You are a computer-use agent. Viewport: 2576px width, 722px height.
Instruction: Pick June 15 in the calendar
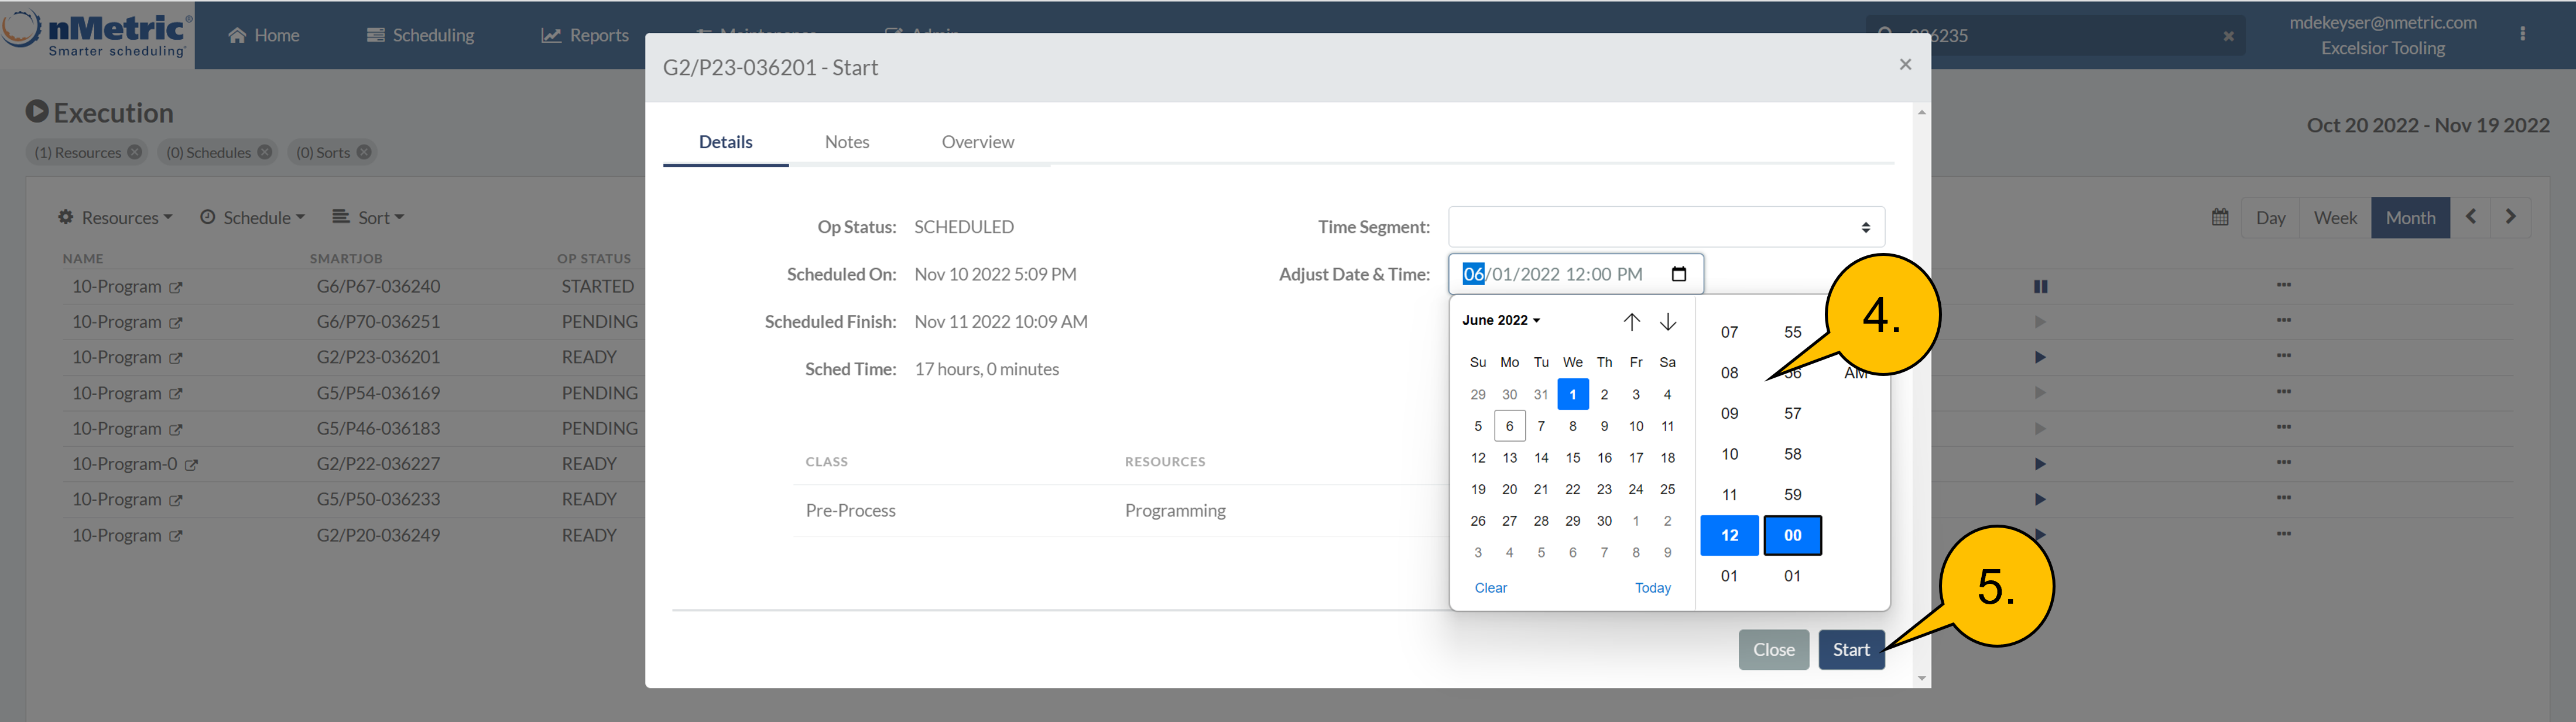pyautogui.click(x=1572, y=458)
